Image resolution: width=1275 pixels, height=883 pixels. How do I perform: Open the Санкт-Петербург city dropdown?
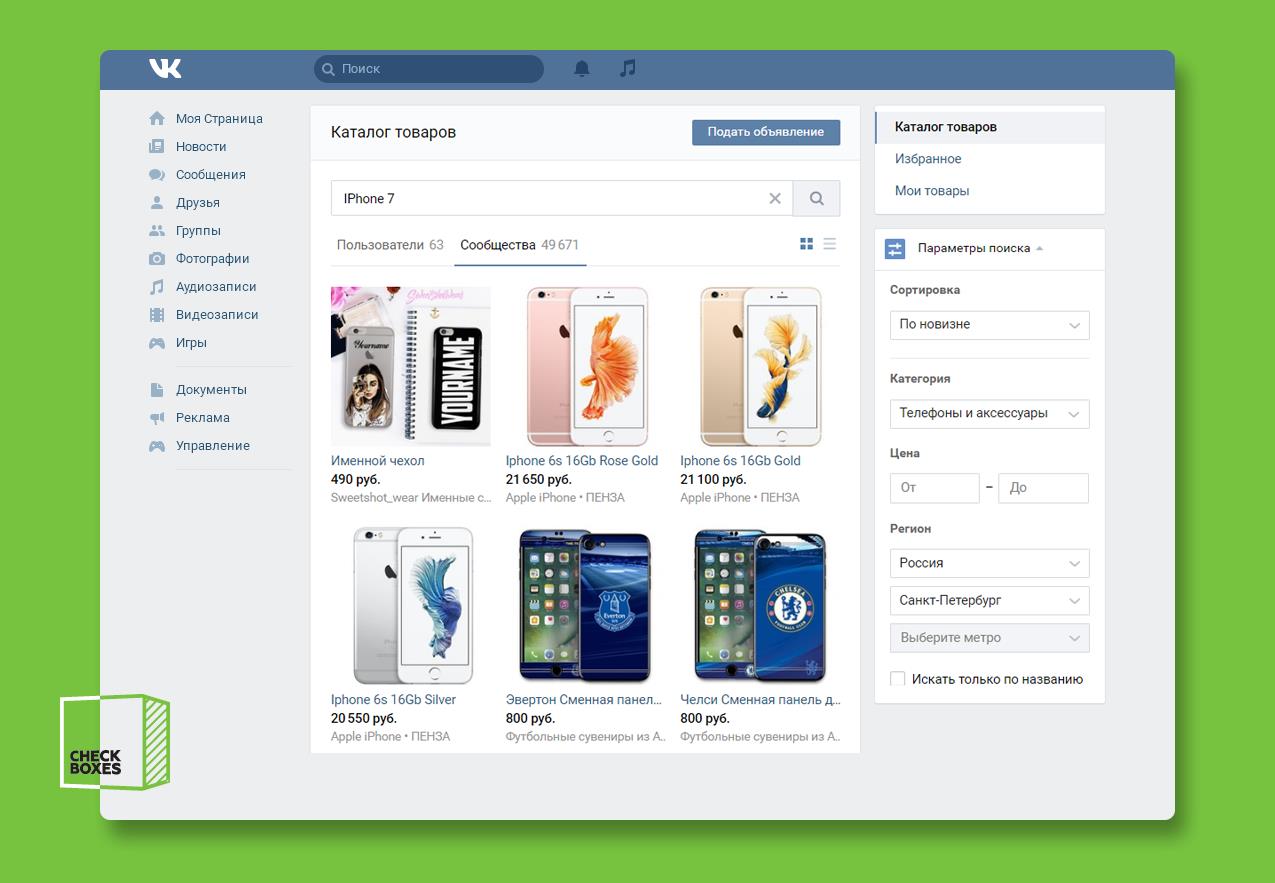[989, 600]
